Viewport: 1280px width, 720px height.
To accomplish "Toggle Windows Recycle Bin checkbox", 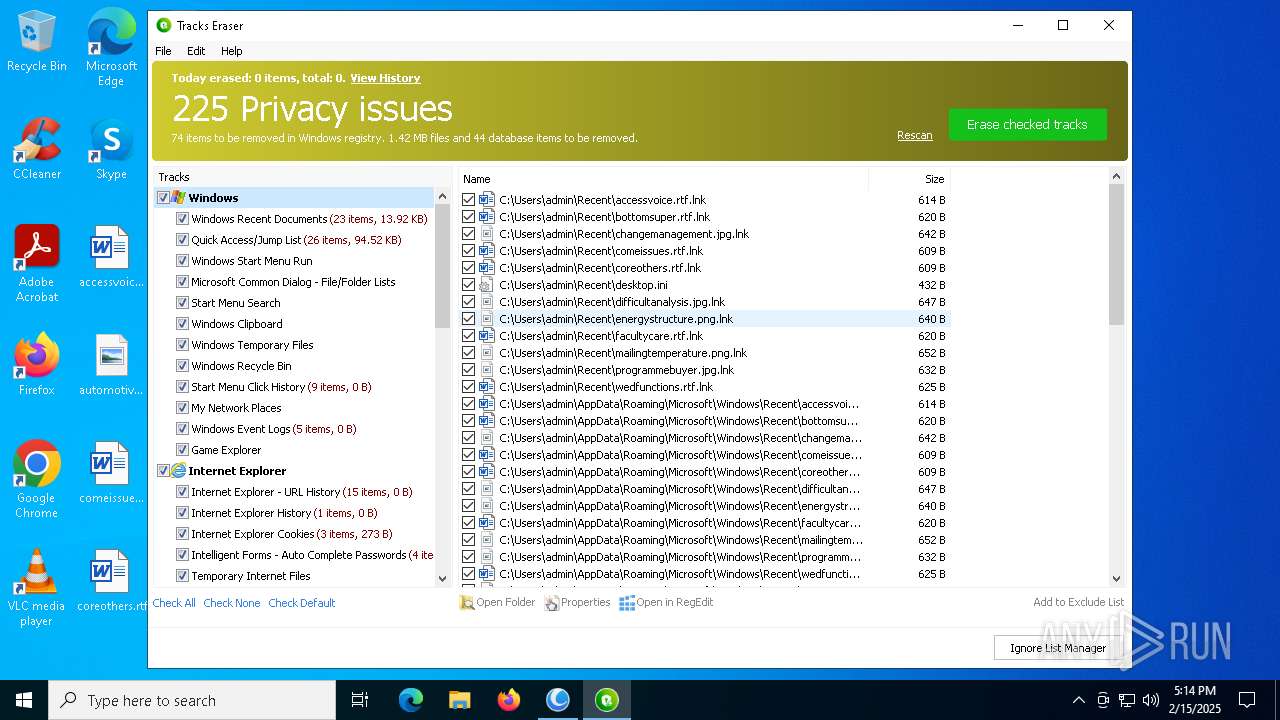I will coord(182,365).
